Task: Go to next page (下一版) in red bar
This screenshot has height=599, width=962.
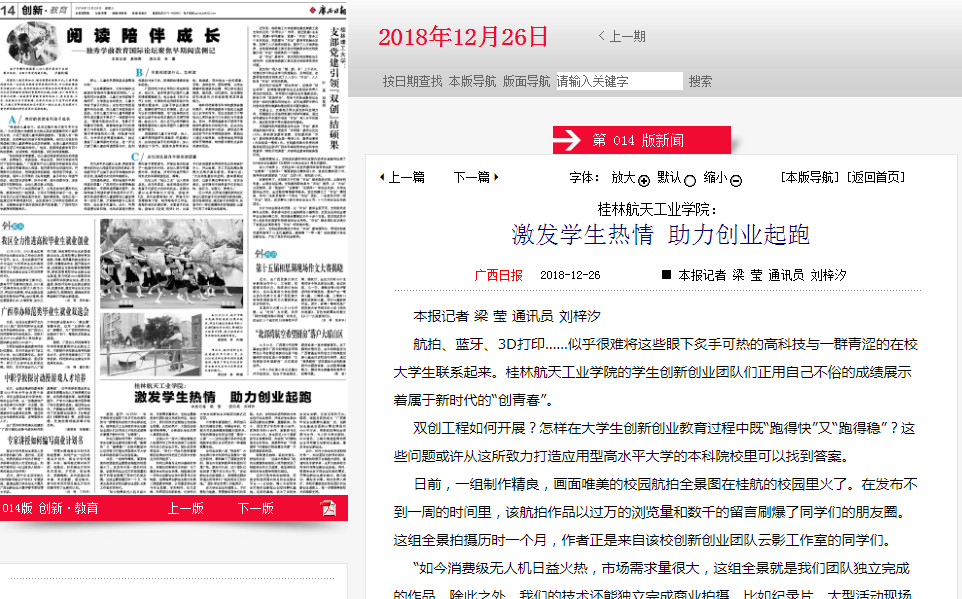Action: (255, 508)
